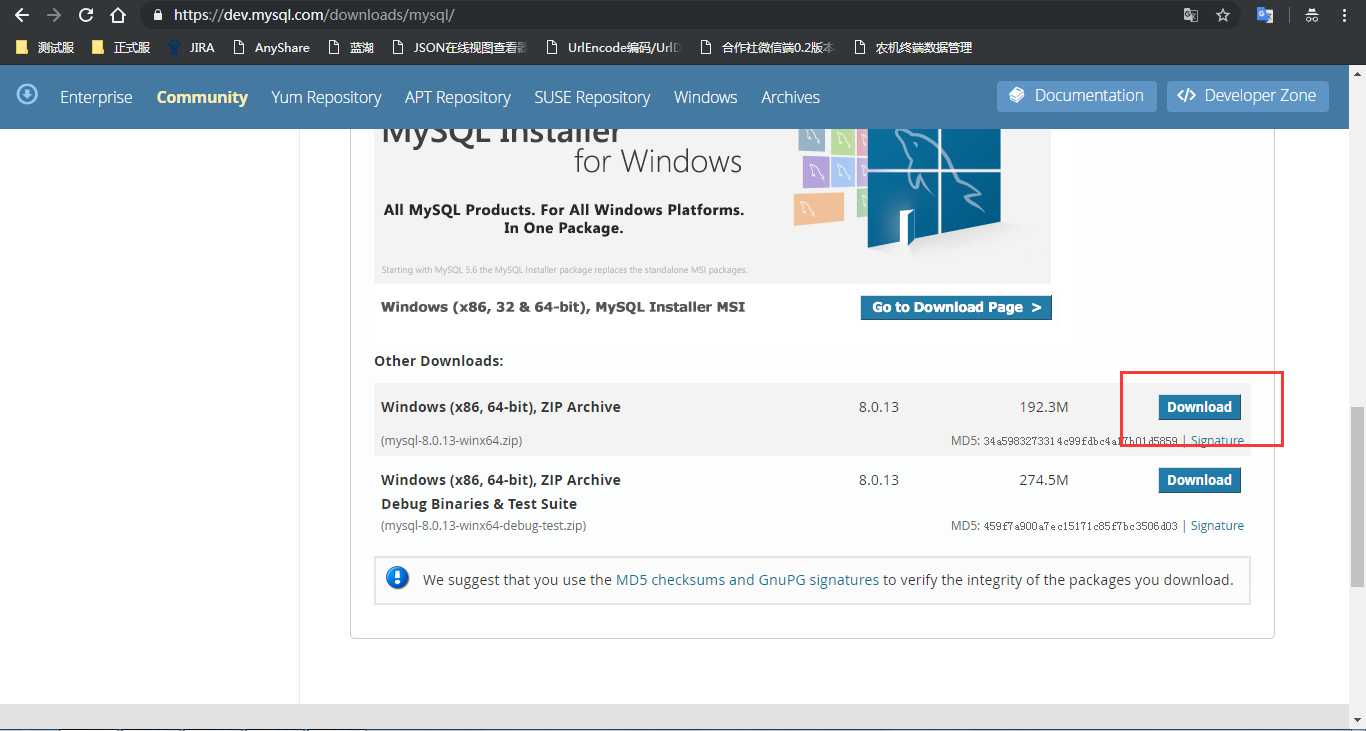Click "Windows (x86, 32 & 64-bit), MySQL Installer MSI" text
1366x731 pixels.
[563, 307]
